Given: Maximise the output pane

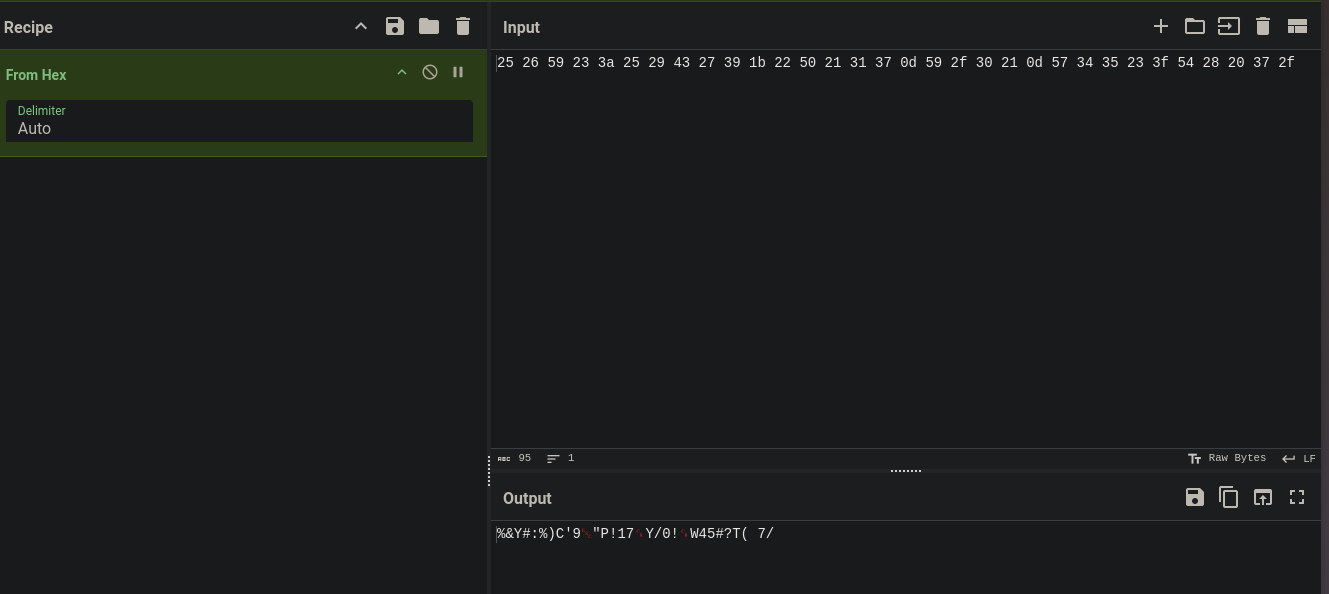Looking at the screenshot, I should [x=1297, y=497].
